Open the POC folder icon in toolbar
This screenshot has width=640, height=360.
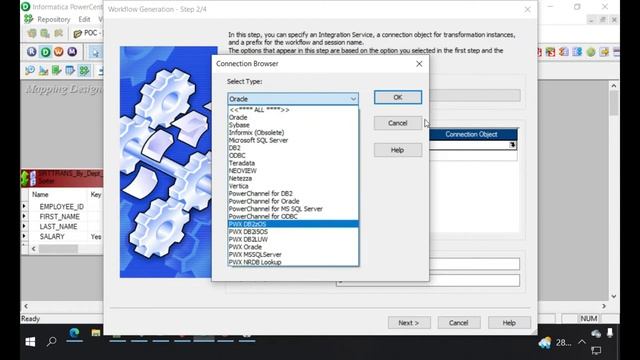click(x=77, y=33)
